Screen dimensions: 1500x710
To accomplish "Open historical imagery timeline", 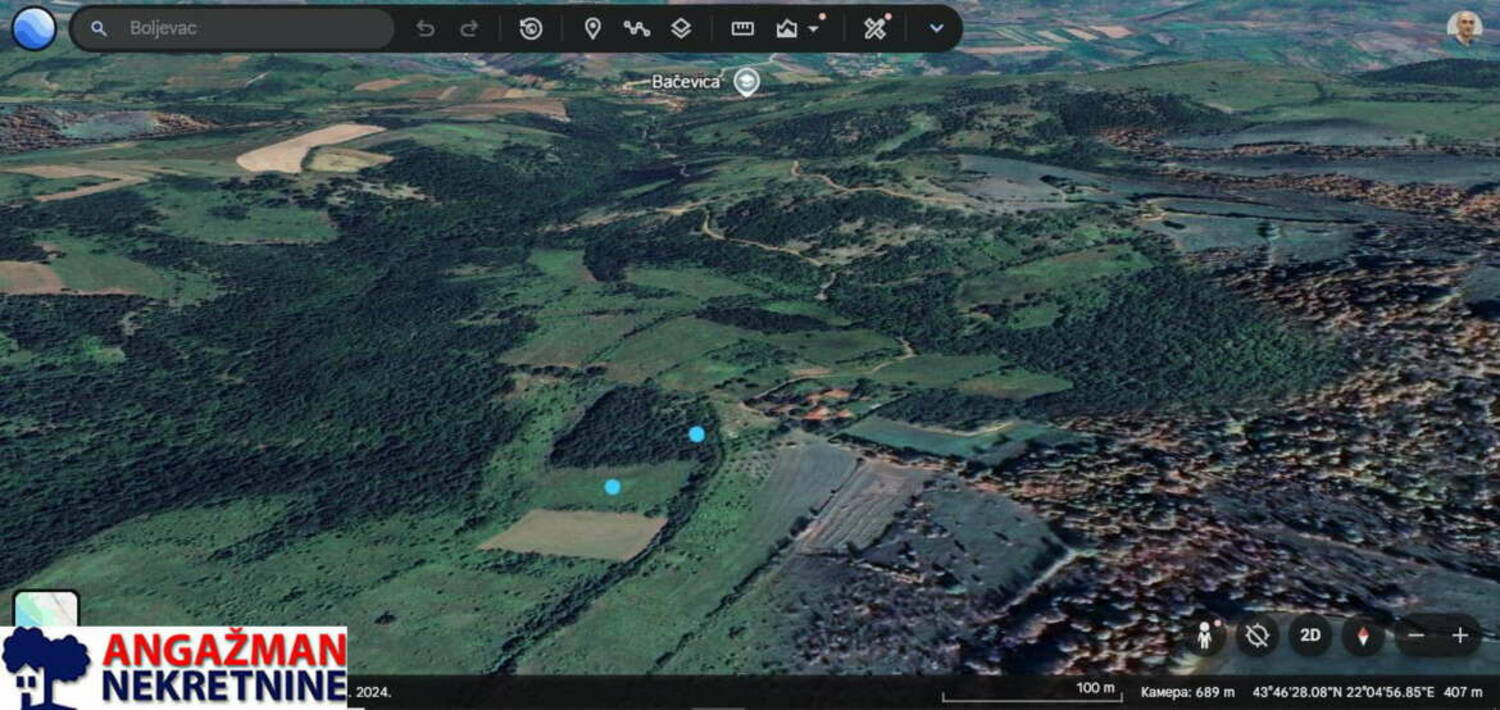I will tap(531, 28).
